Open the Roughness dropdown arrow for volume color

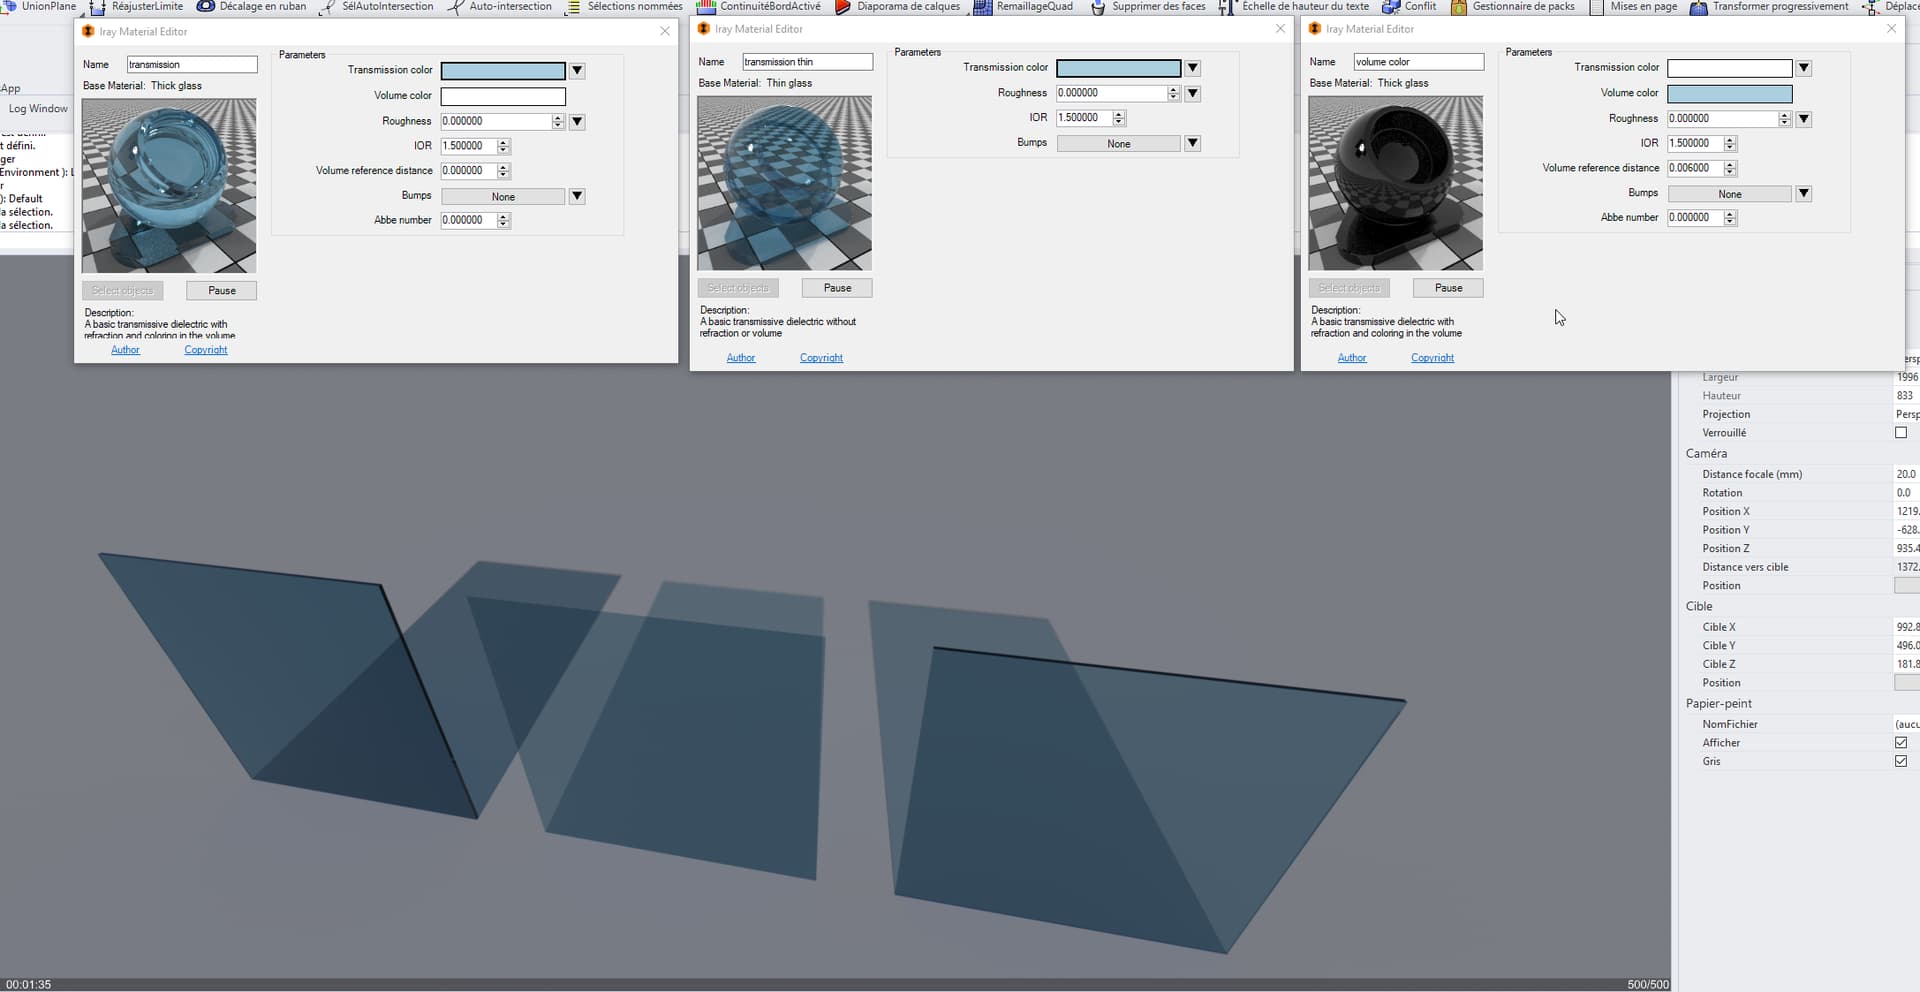[x=1803, y=118]
